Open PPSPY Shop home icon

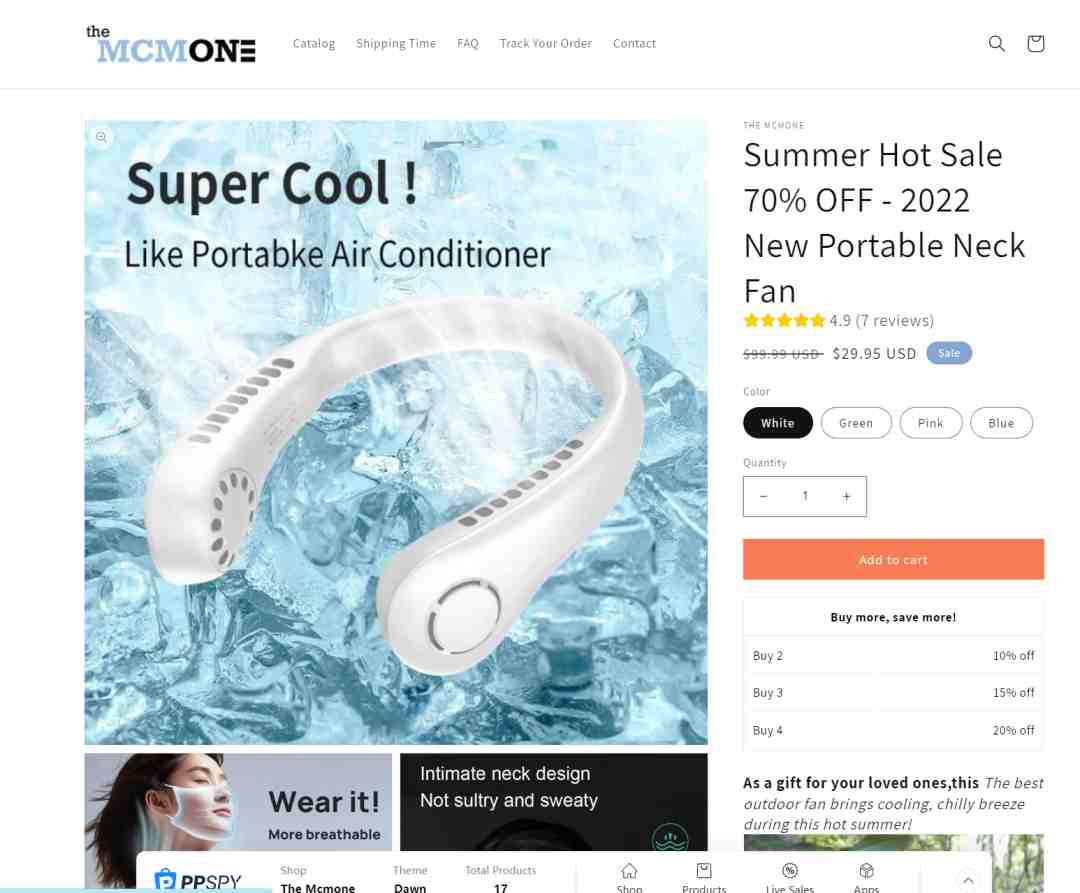(x=629, y=871)
